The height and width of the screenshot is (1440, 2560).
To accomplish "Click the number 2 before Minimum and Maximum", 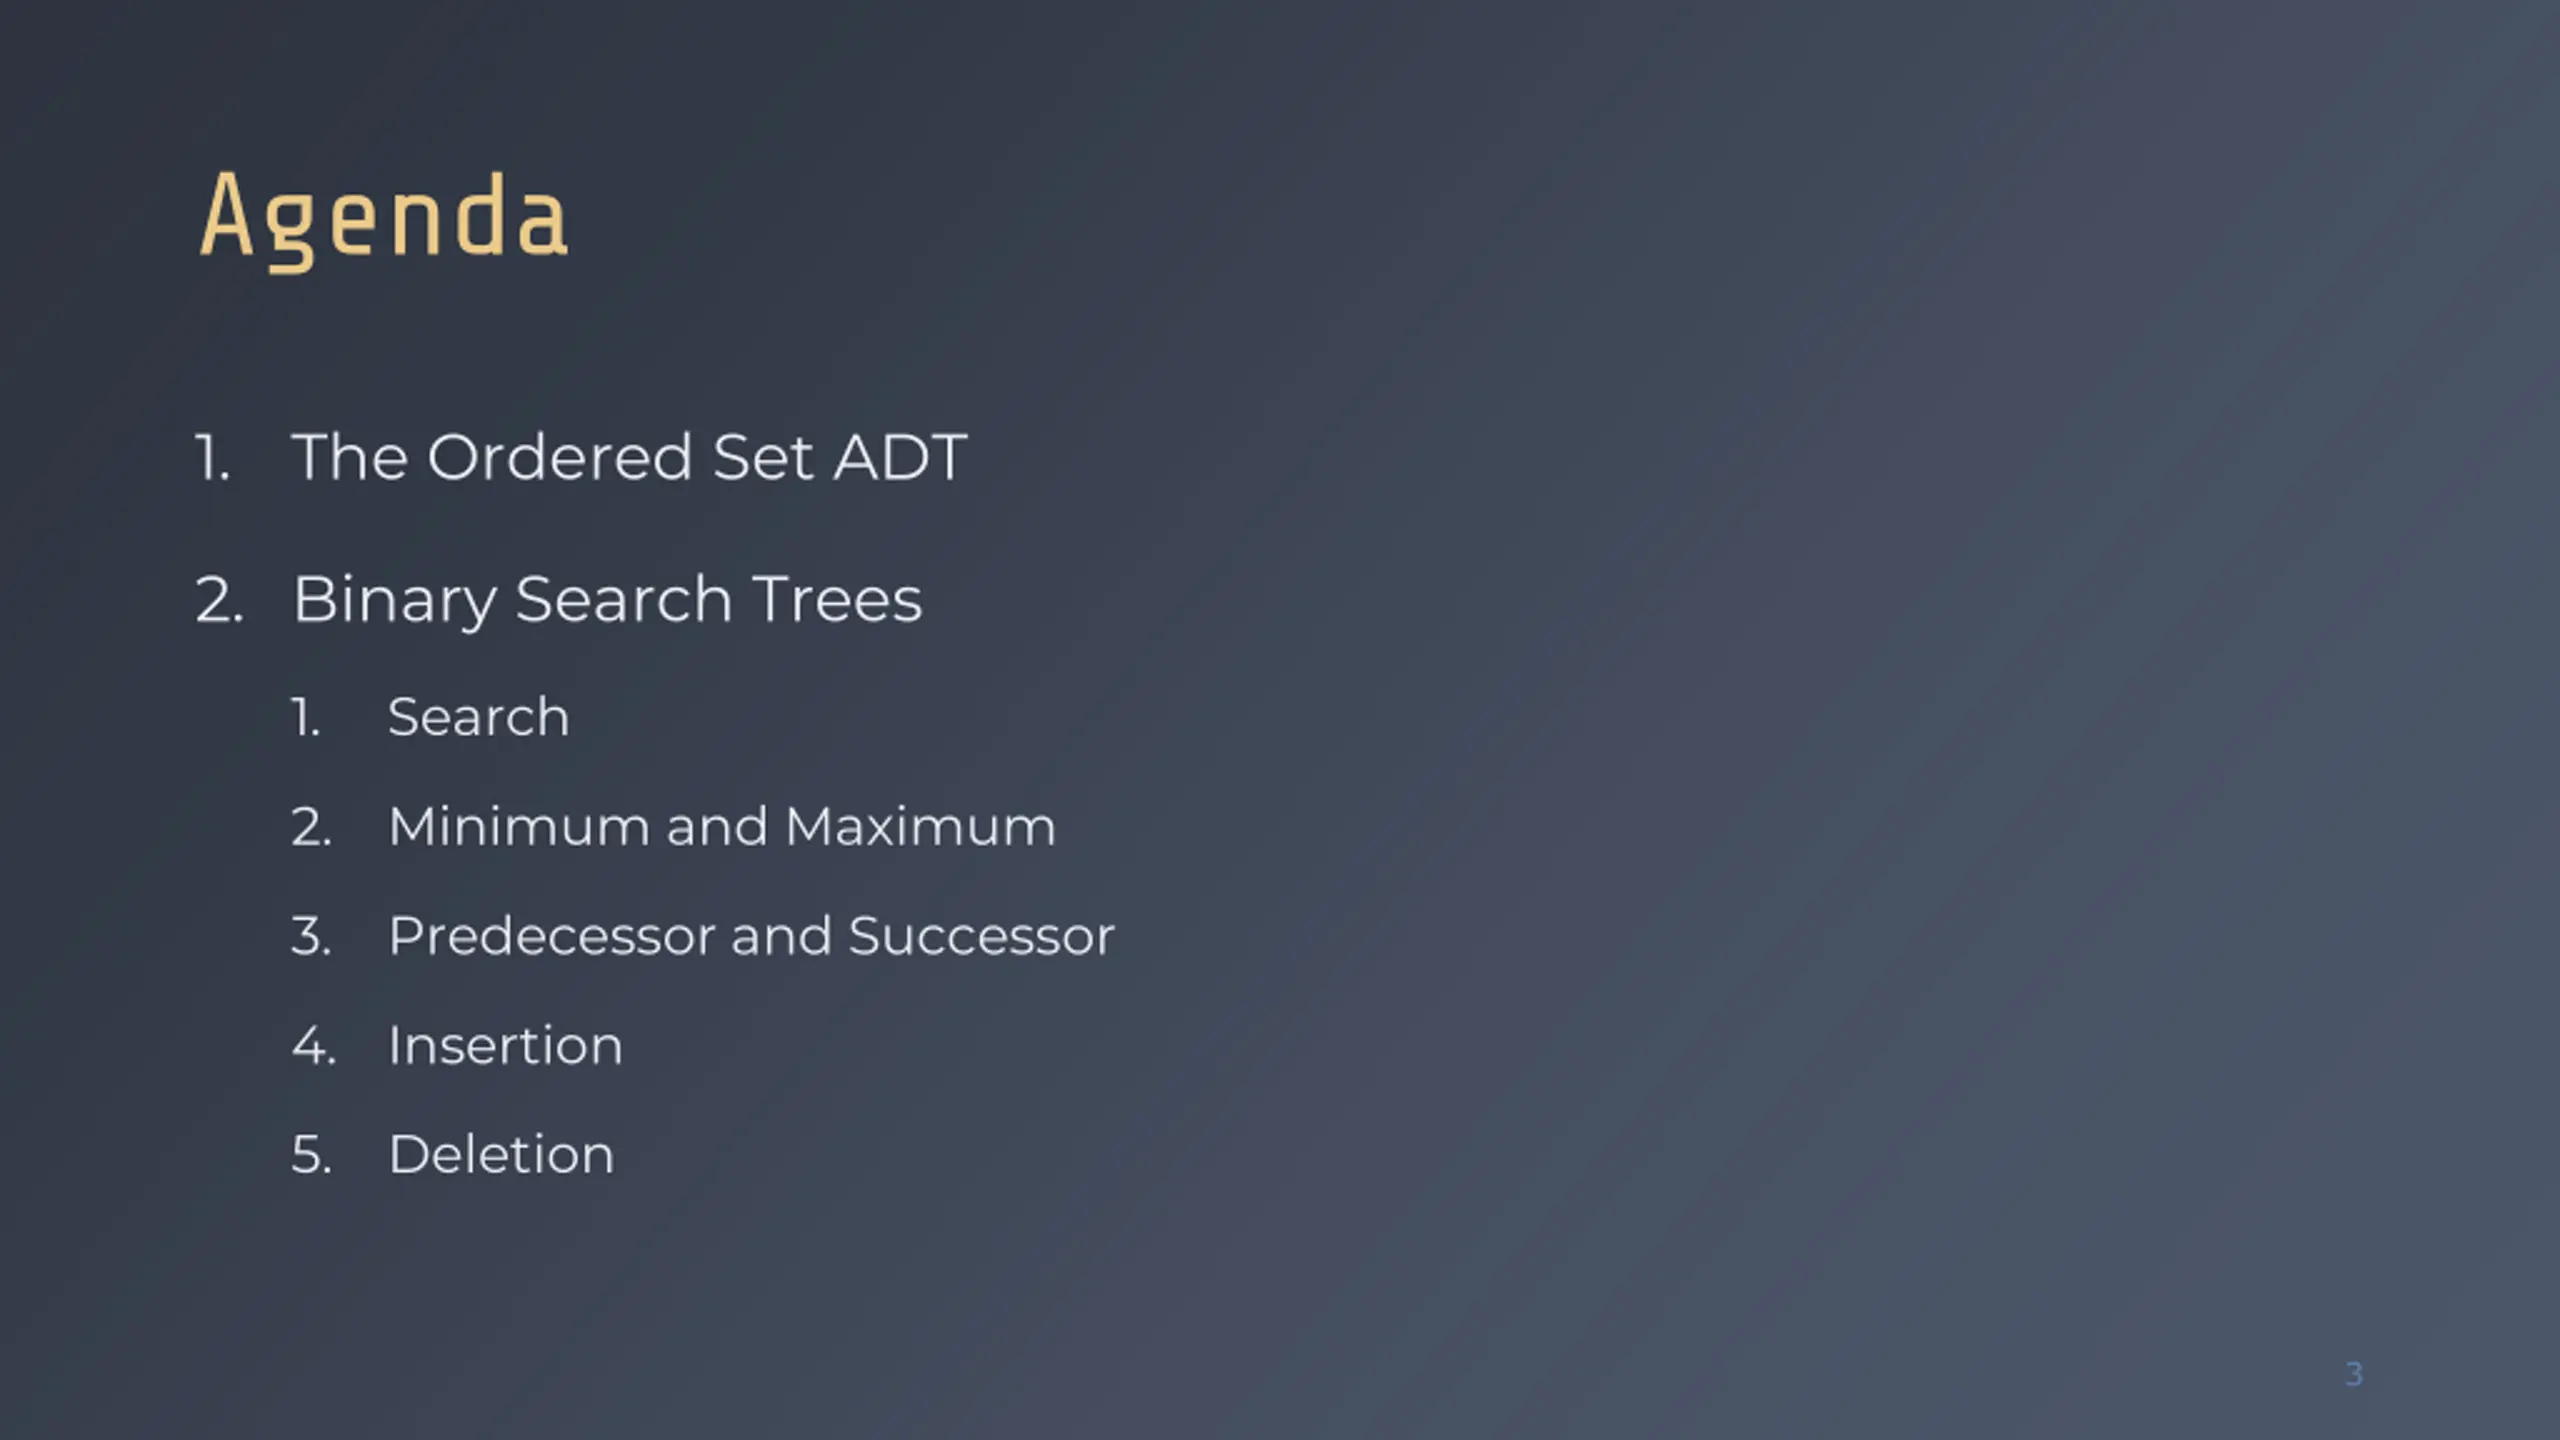I will click(x=311, y=828).
